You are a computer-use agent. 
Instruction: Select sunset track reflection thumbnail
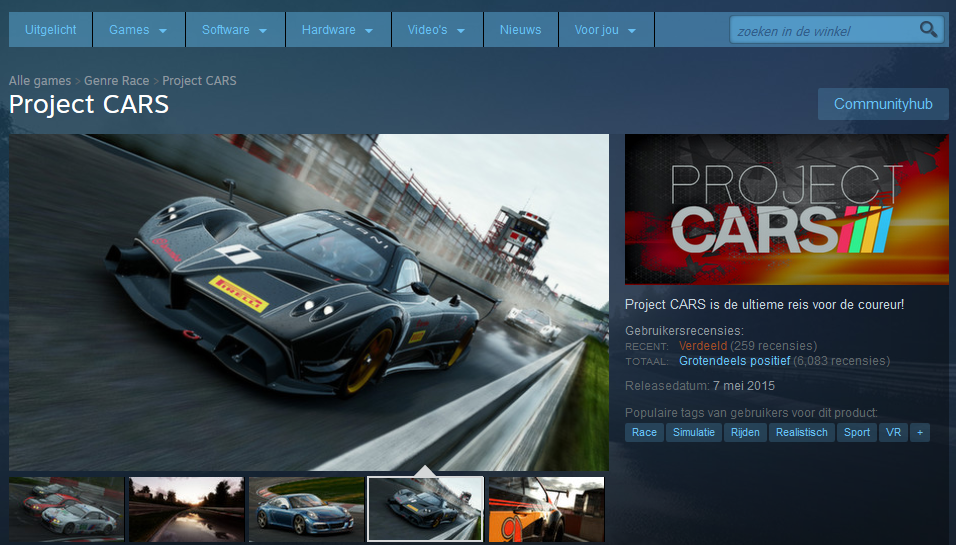(187, 510)
